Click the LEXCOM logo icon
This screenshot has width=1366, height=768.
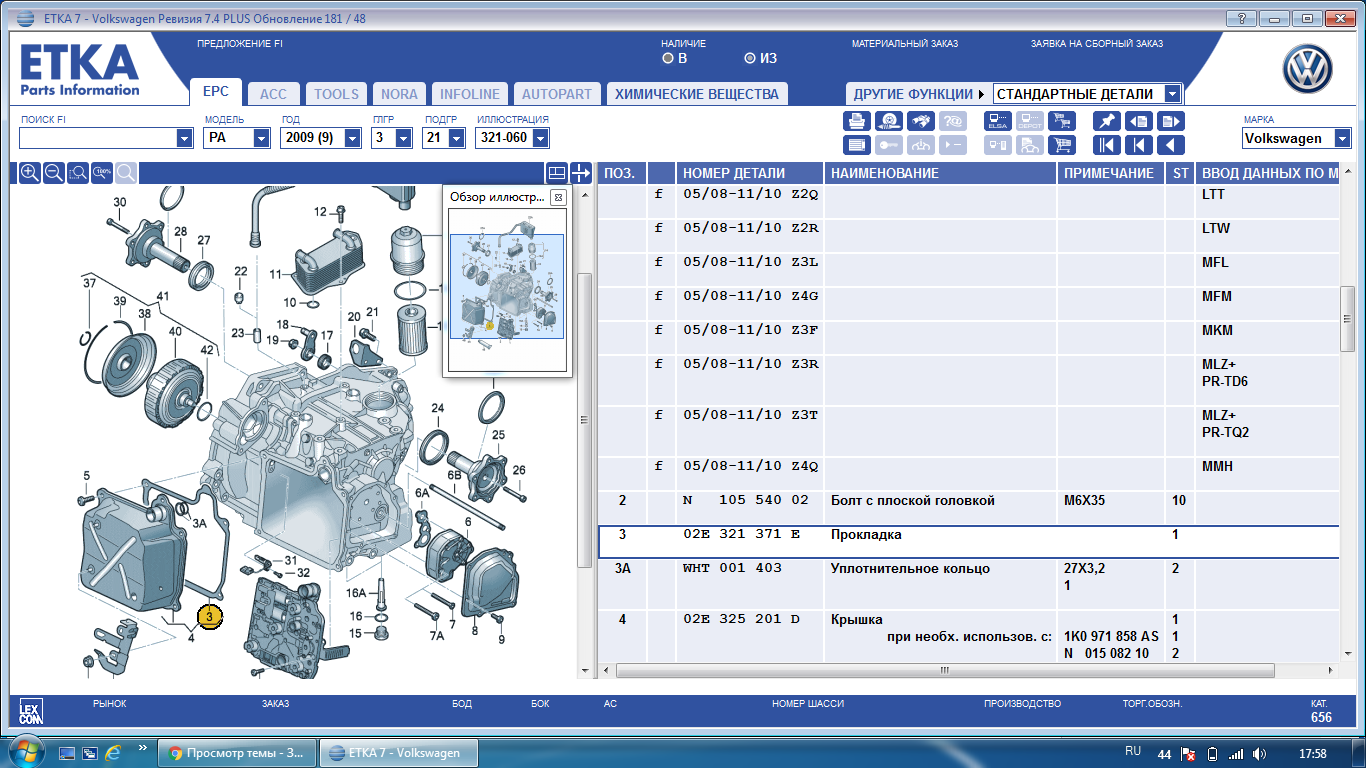(31, 712)
